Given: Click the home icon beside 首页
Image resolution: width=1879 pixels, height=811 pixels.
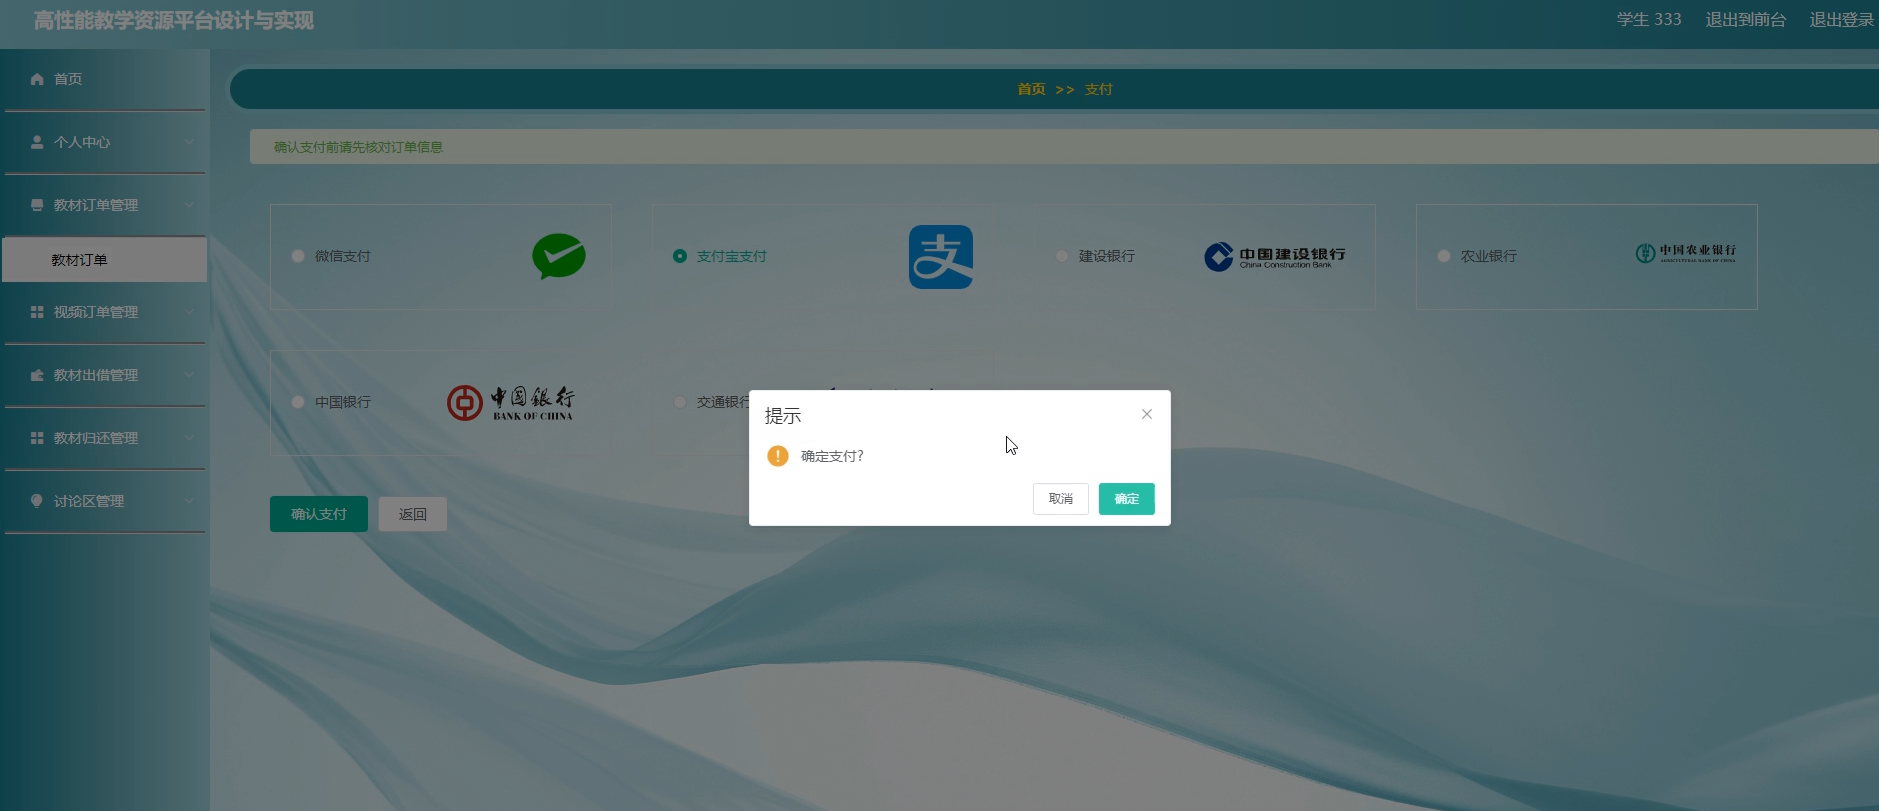Looking at the screenshot, I should [37, 79].
